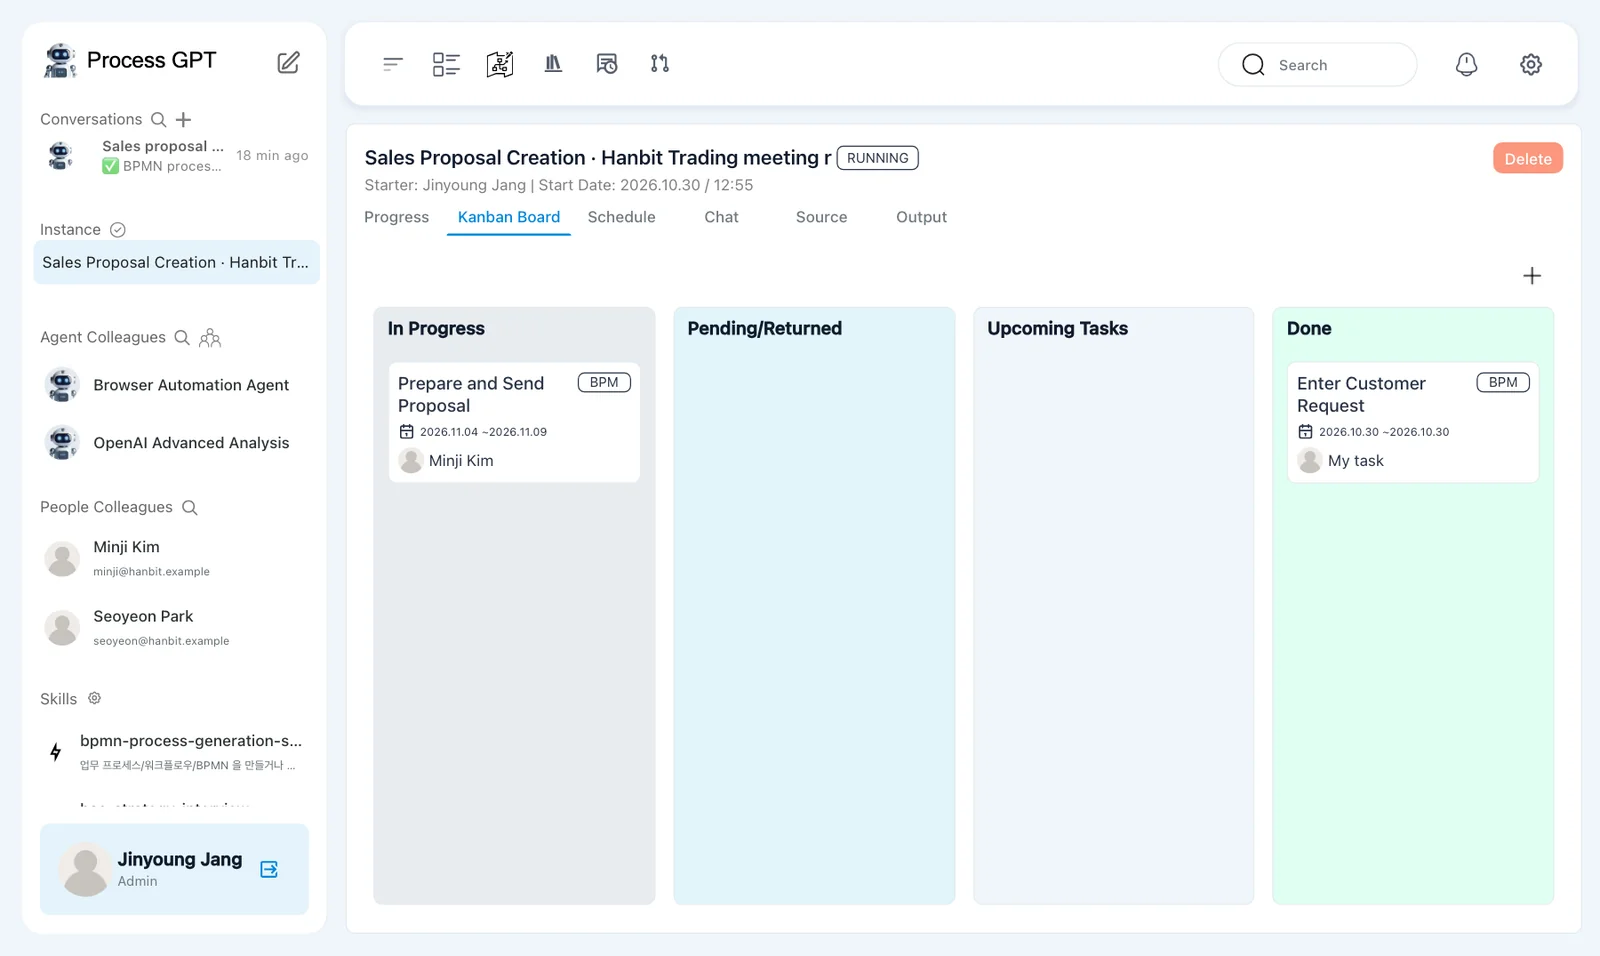Open the Jinyoung Jang Admin profile card
This screenshot has width=1600, height=956.
click(174, 869)
